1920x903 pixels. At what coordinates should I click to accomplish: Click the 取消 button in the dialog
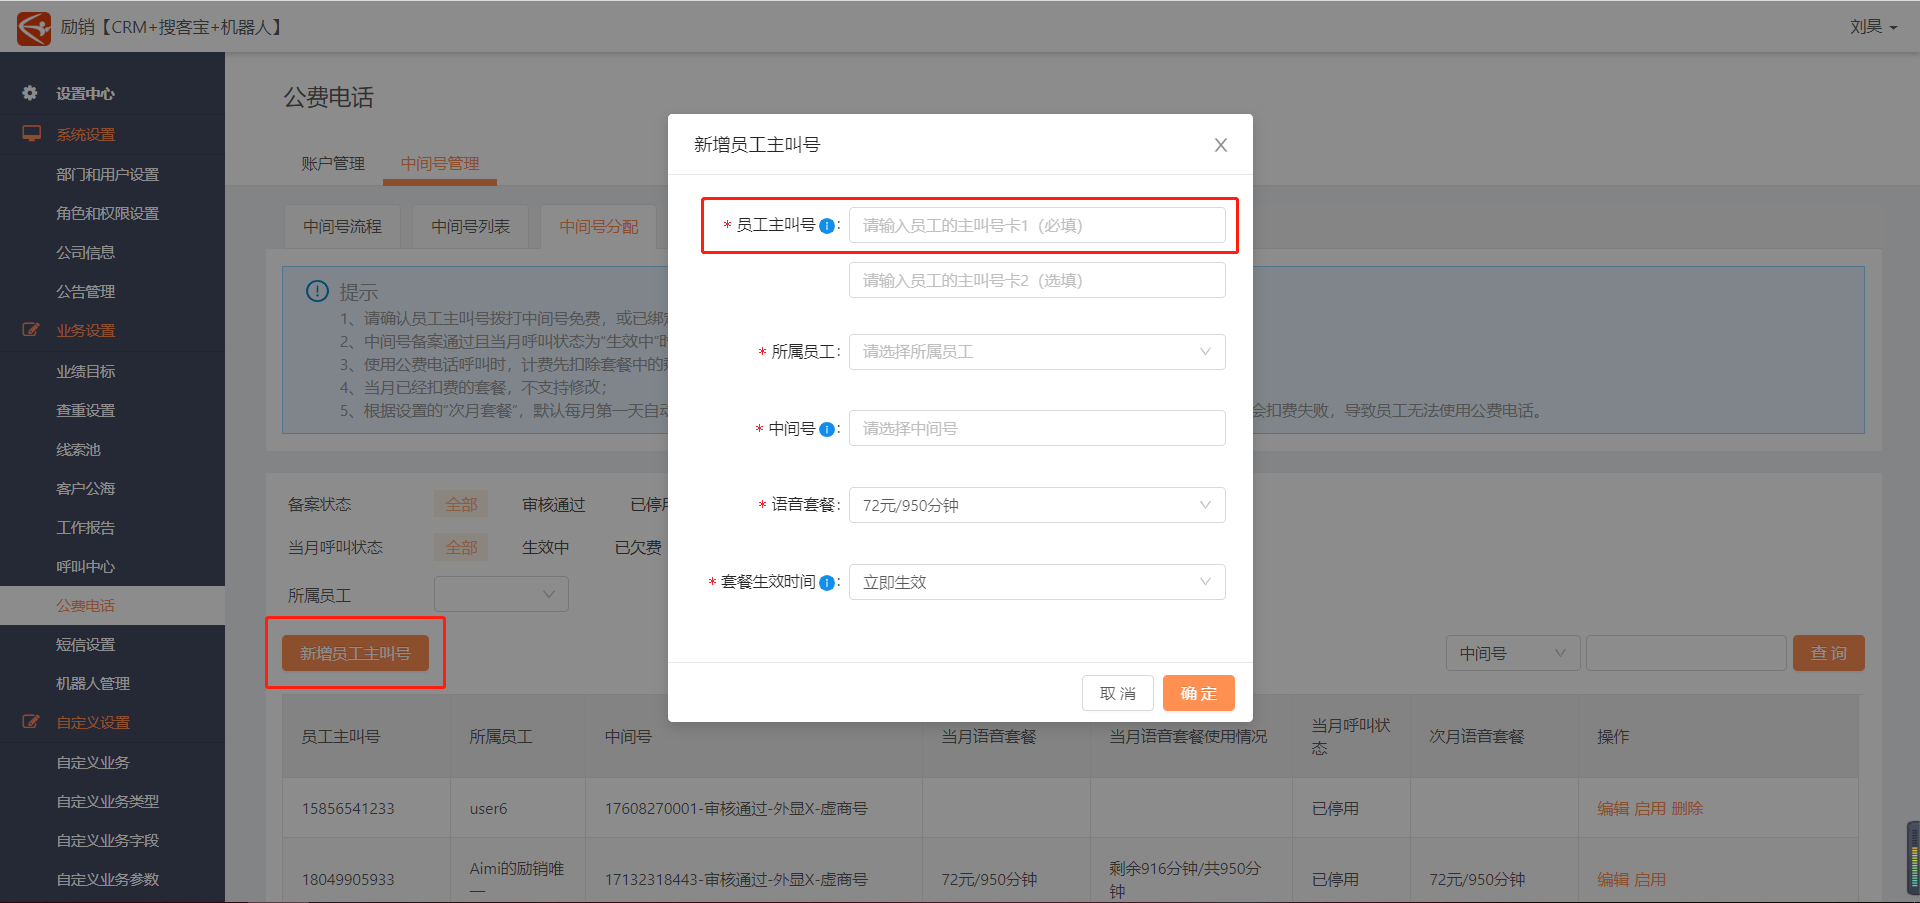(x=1118, y=693)
